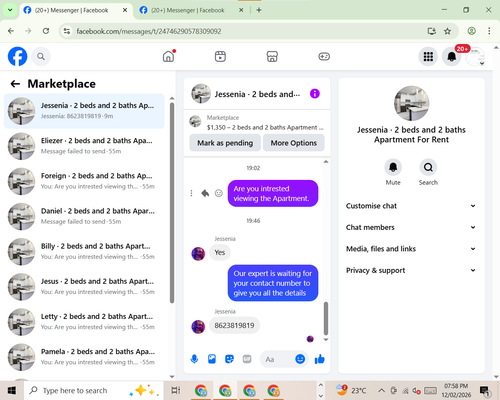Expand Chat members section
Viewport: 500px width, 400px height.
(x=411, y=227)
